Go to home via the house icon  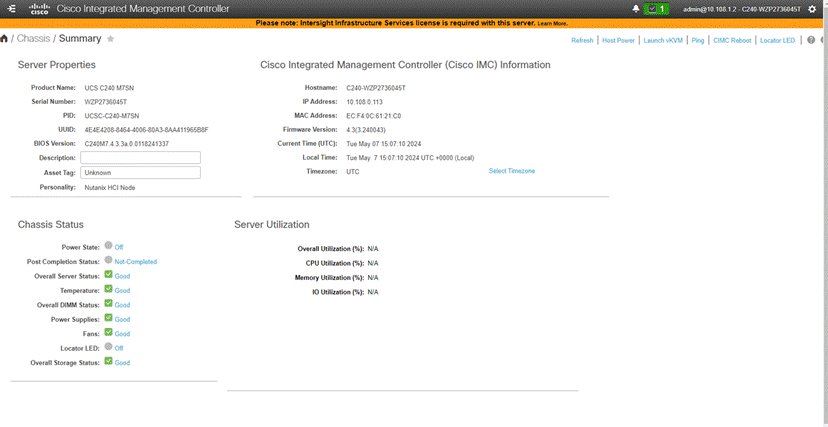(4, 39)
